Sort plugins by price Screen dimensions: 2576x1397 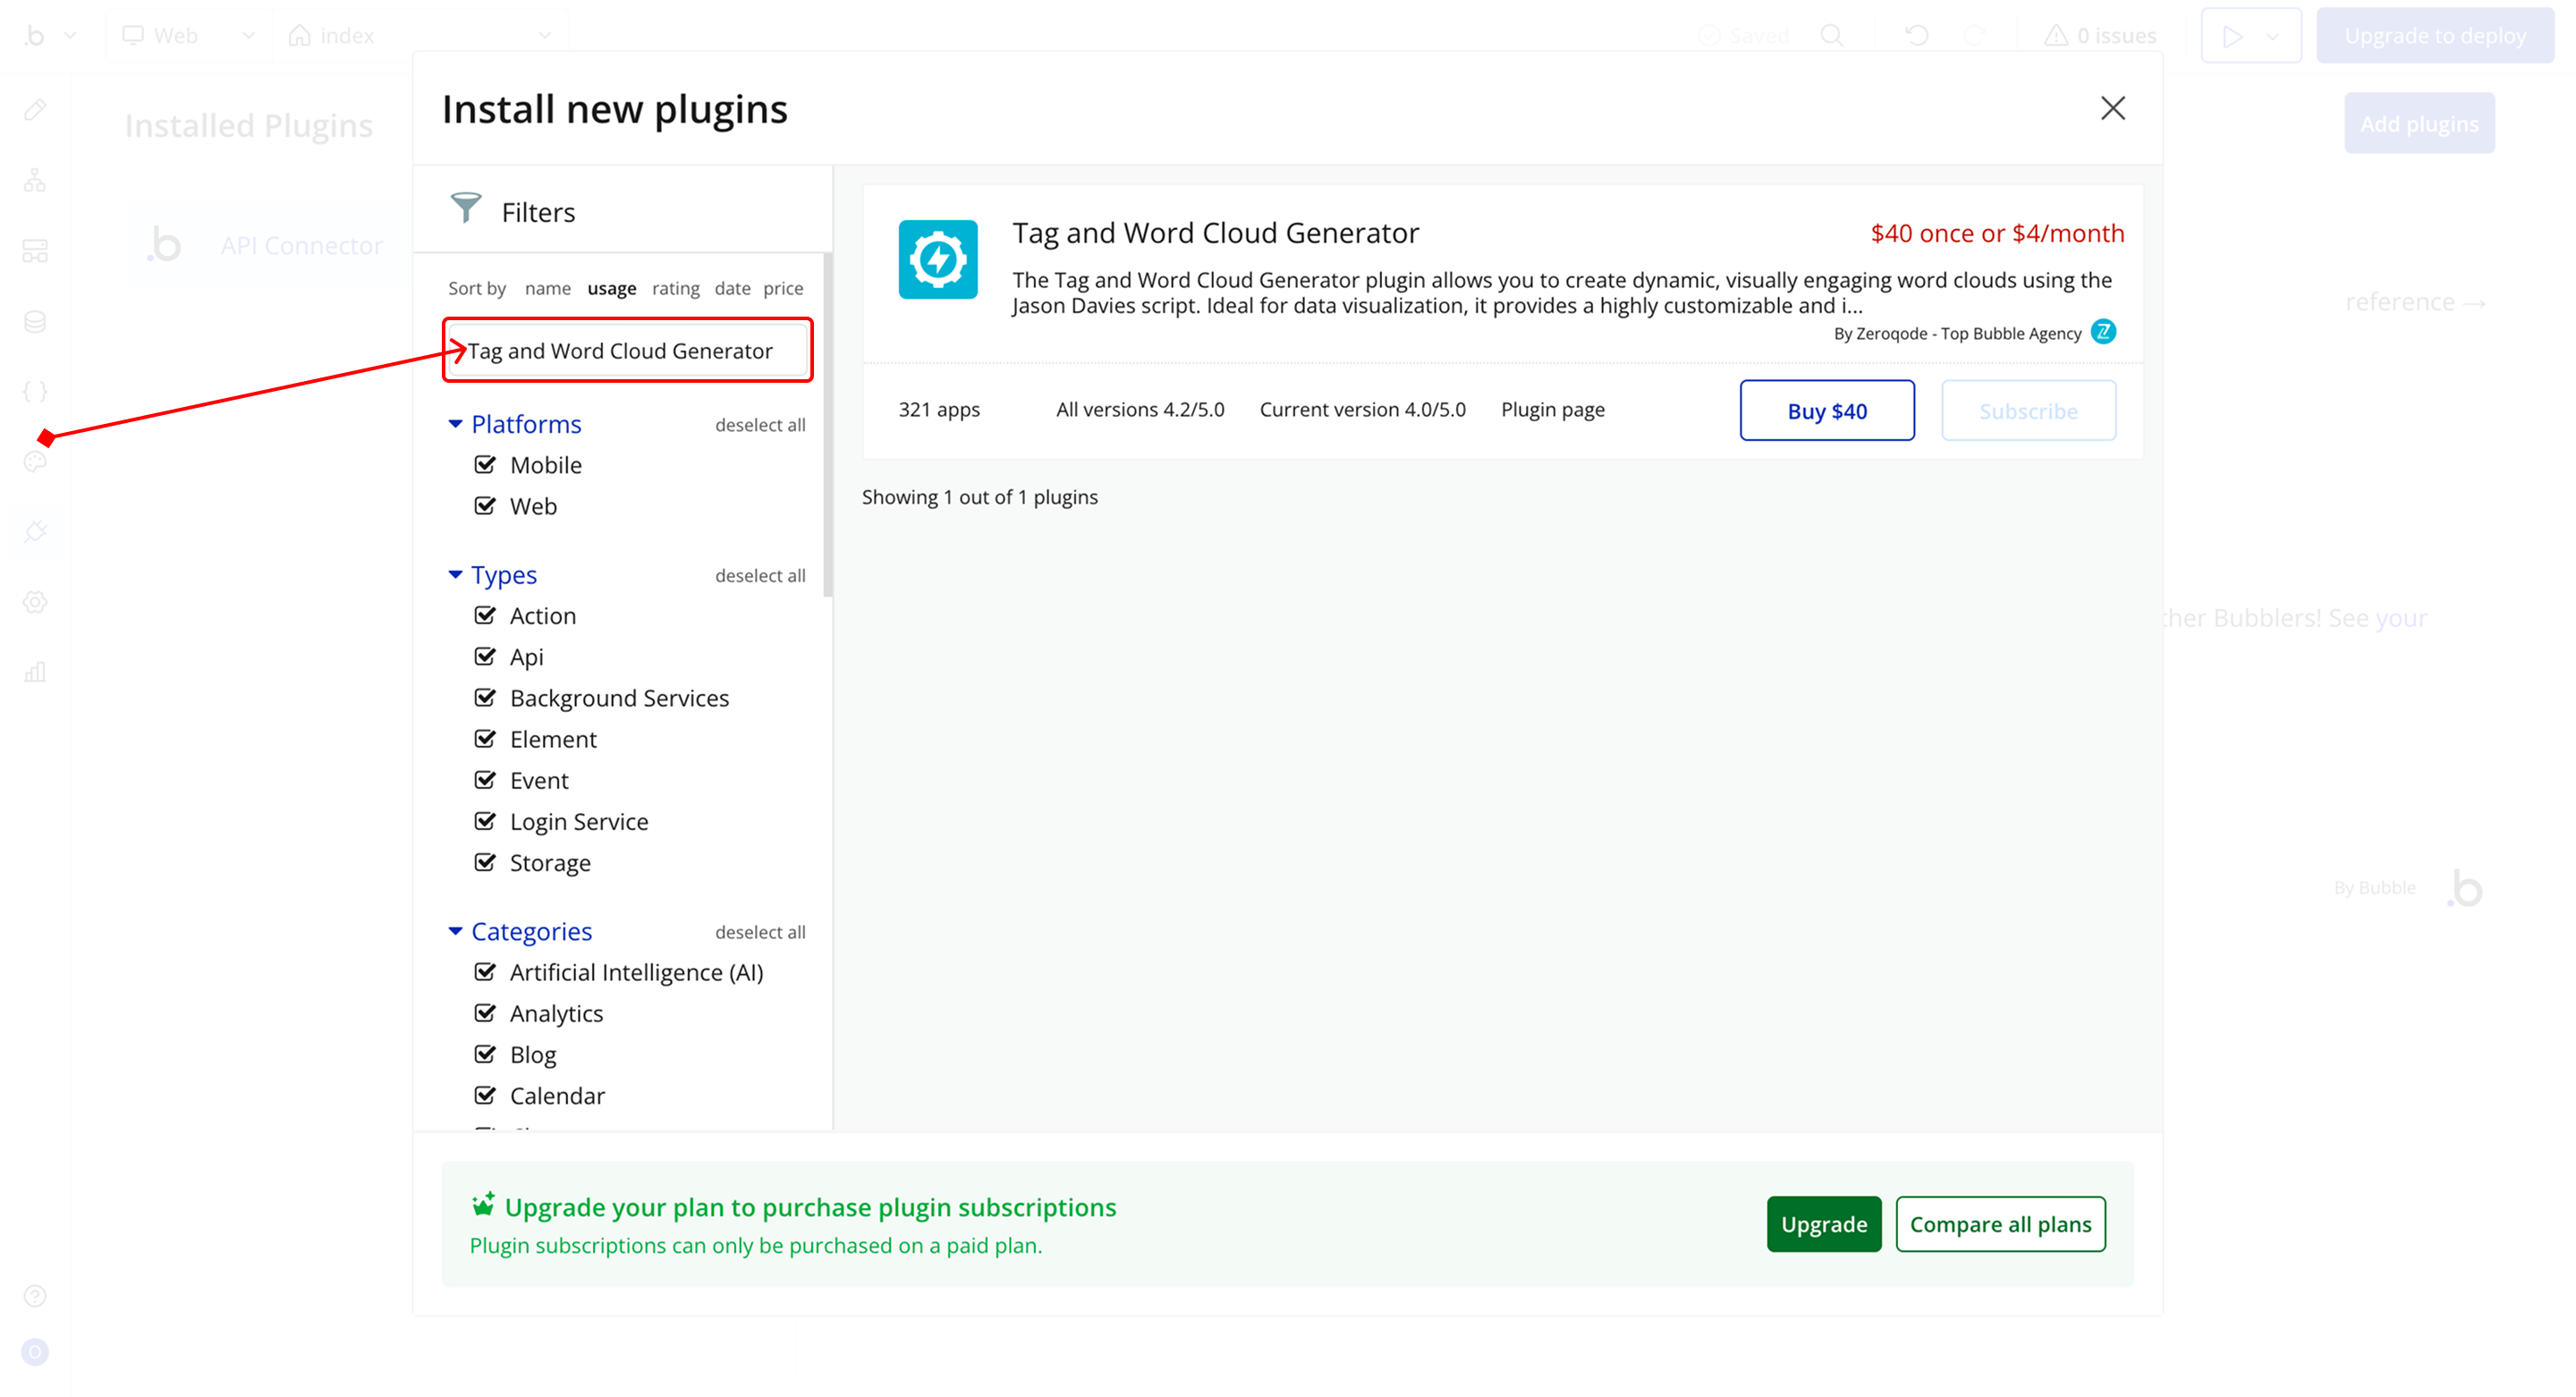point(782,288)
